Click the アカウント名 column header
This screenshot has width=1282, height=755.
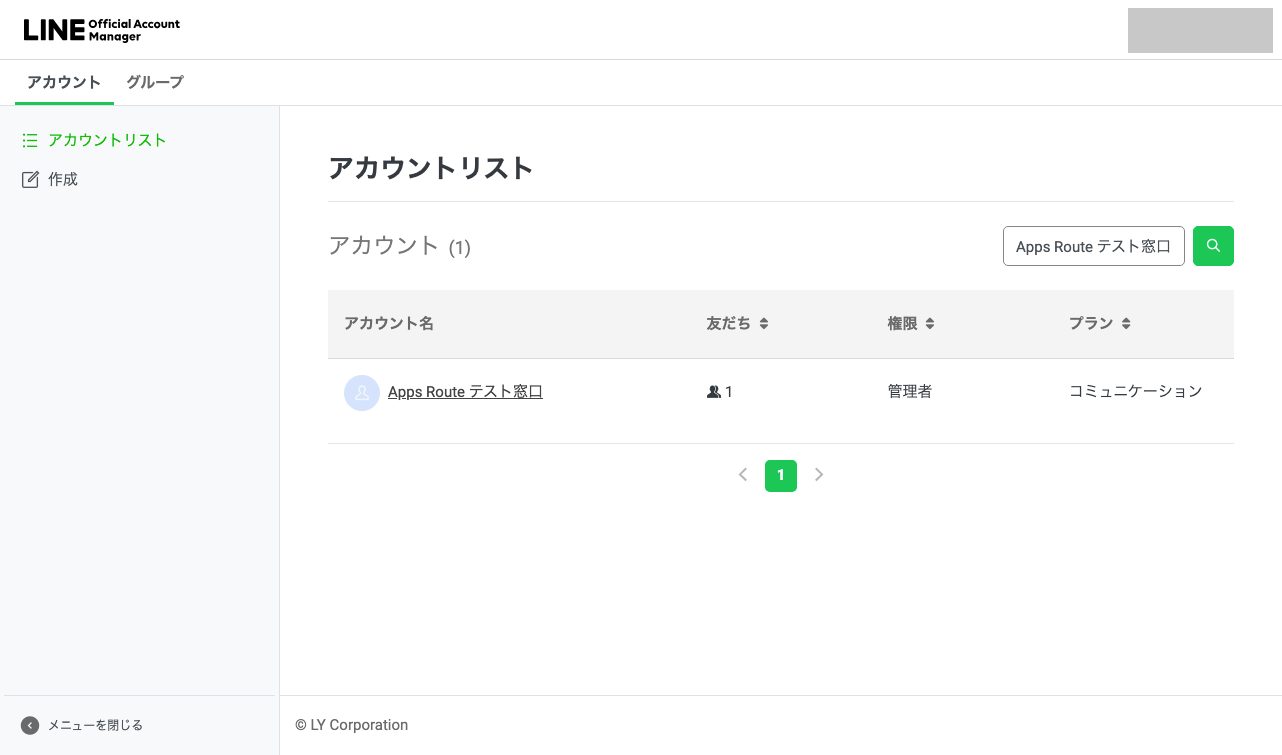(x=389, y=324)
